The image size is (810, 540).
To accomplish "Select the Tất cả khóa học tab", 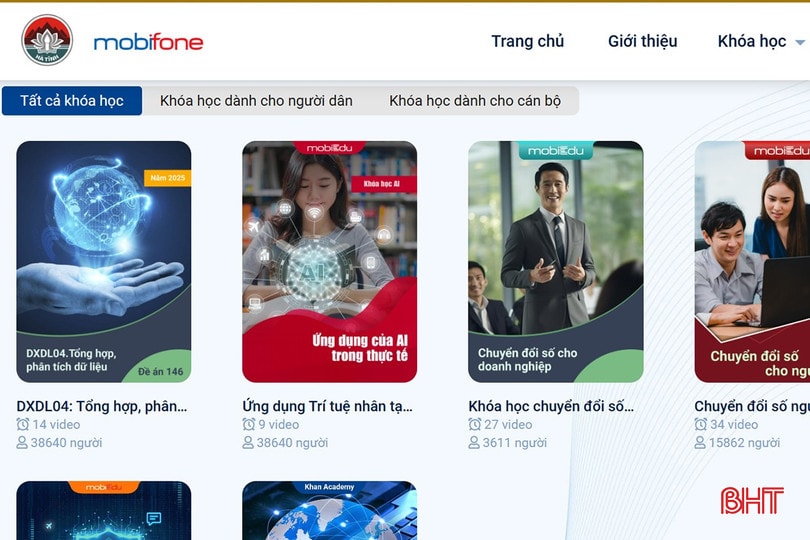I will pyautogui.click(x=72, y=101).
